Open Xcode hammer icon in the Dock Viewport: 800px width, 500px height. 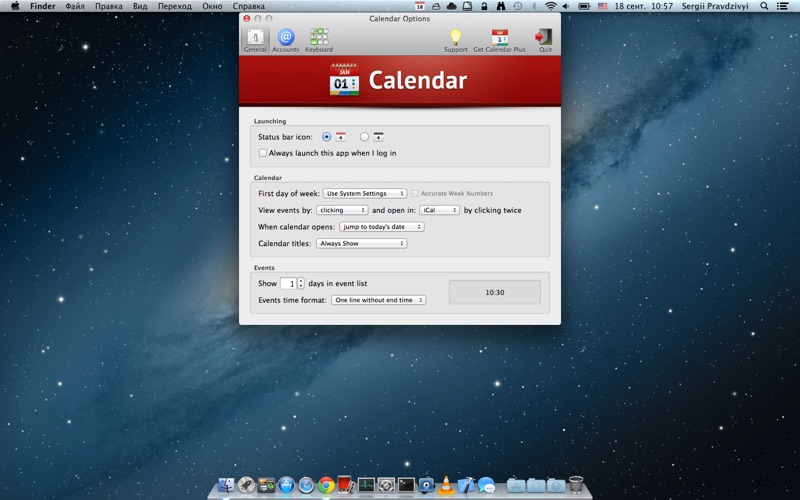(x=466, y=485)
